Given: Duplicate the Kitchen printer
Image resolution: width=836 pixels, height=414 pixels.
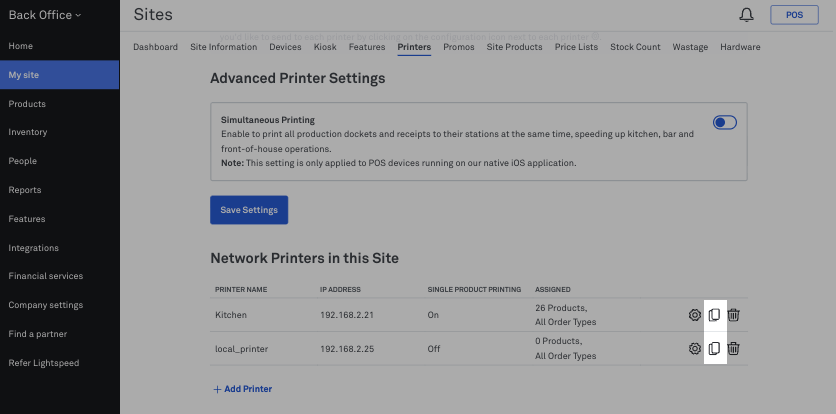Looking at the screenshot, I should click(x=714, y=315).
